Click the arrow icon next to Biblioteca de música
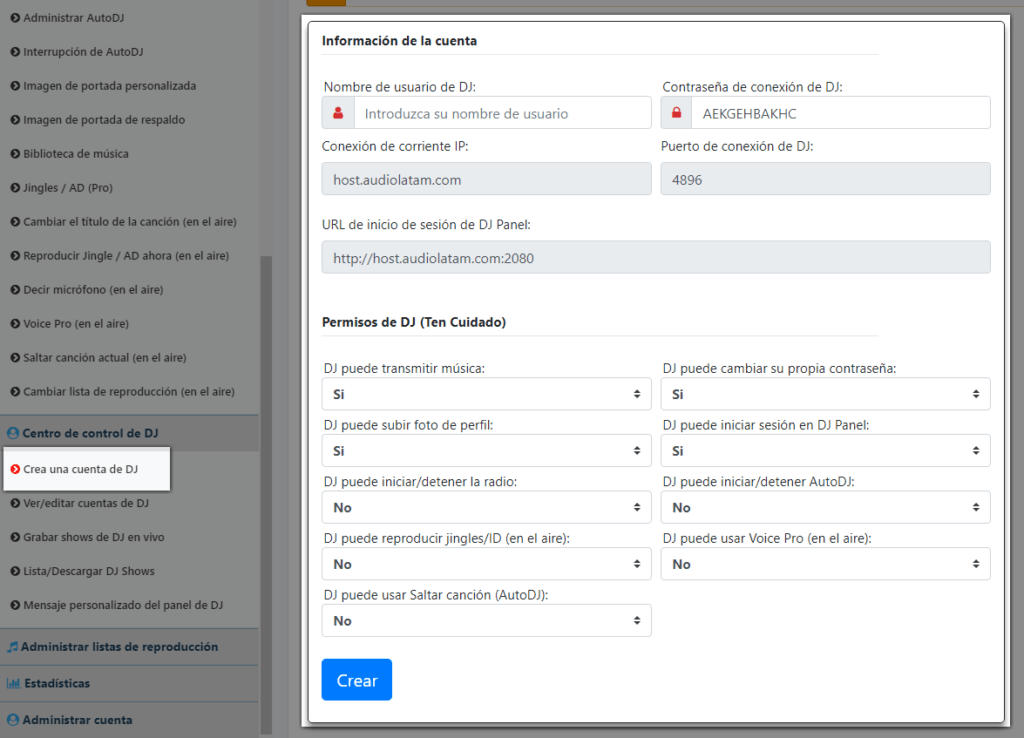Image resolution: width=1024 pixels, height=738 pixels. point(15,153)
